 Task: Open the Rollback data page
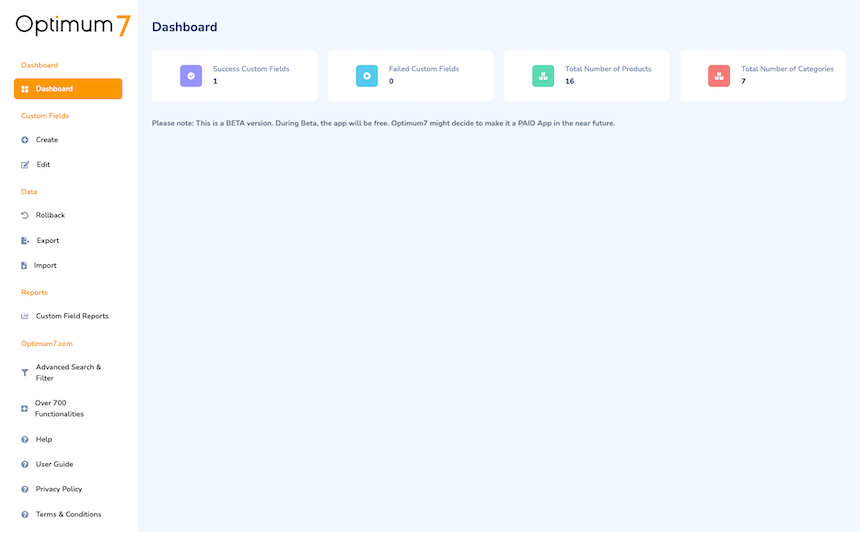[x=50, y=216]
